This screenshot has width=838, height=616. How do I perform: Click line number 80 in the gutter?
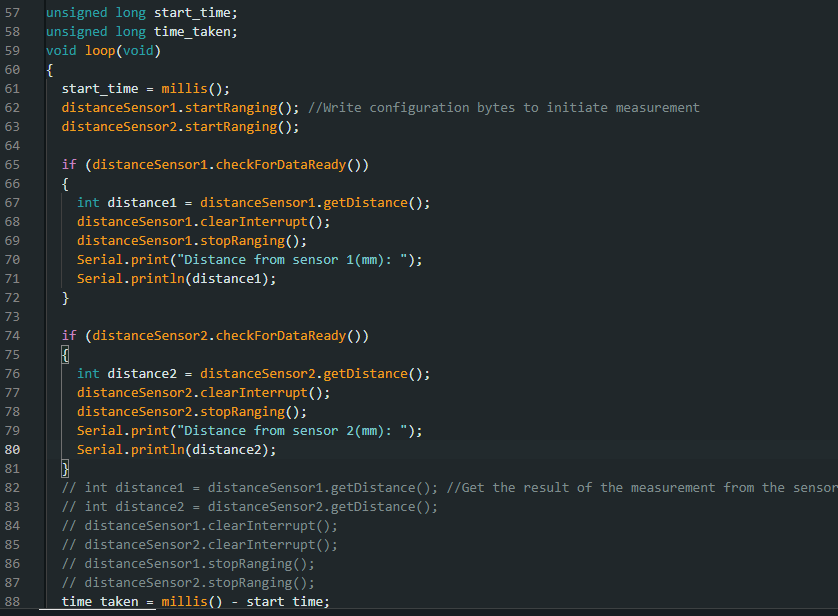12,450
